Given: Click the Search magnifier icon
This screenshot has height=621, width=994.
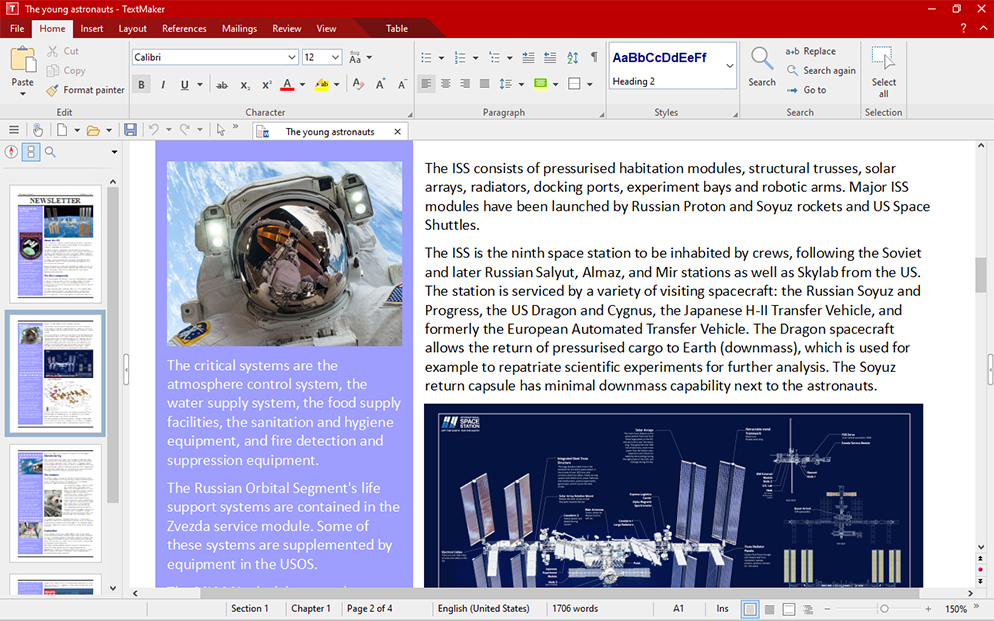Looking at the screenshot, I should (x=762, y=59).
